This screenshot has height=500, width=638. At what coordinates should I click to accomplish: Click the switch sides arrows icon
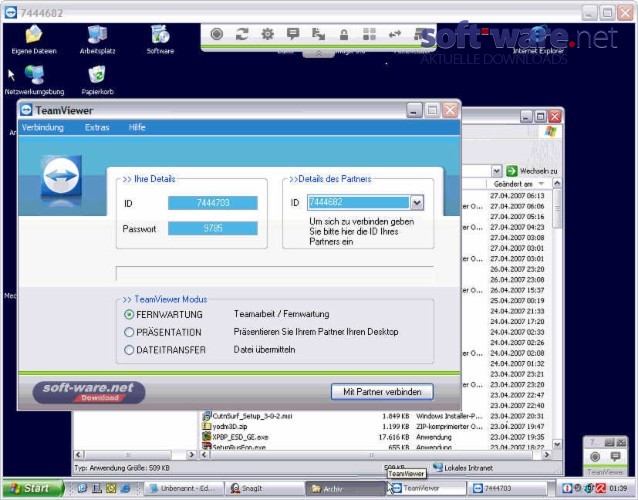point(395,34)
